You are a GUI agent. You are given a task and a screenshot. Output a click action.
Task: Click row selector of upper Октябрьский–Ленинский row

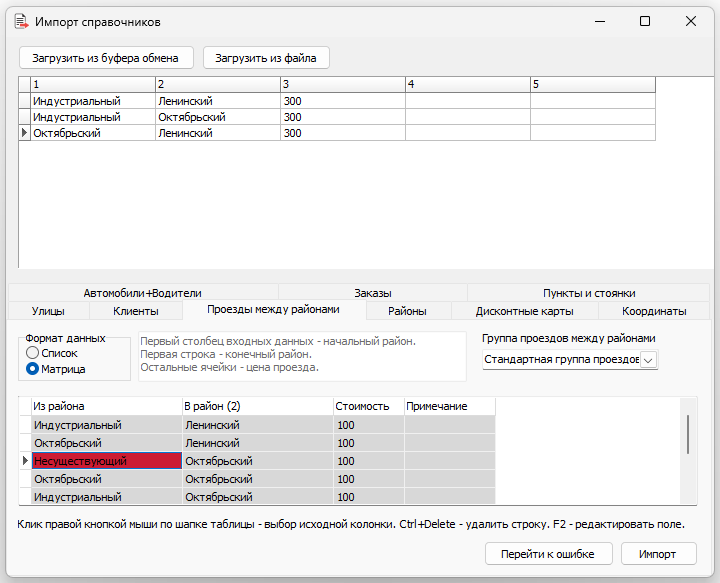click(x=24, y=133)
